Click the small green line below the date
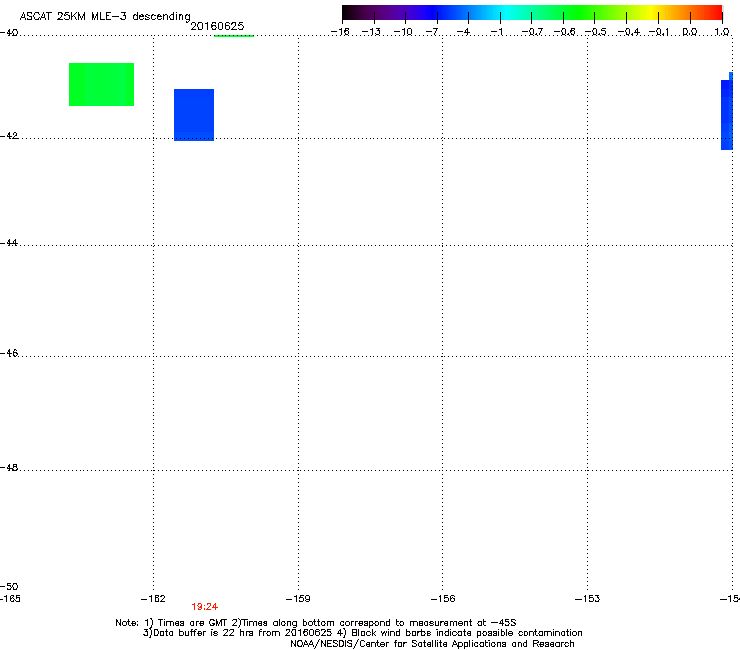Viewport: 740px width, 650px height. 234,36
